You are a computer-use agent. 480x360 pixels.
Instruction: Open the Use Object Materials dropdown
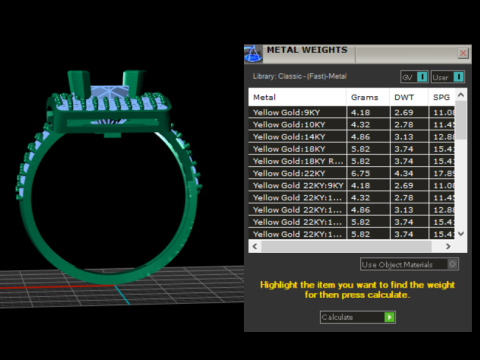click(x=409, y=264)
